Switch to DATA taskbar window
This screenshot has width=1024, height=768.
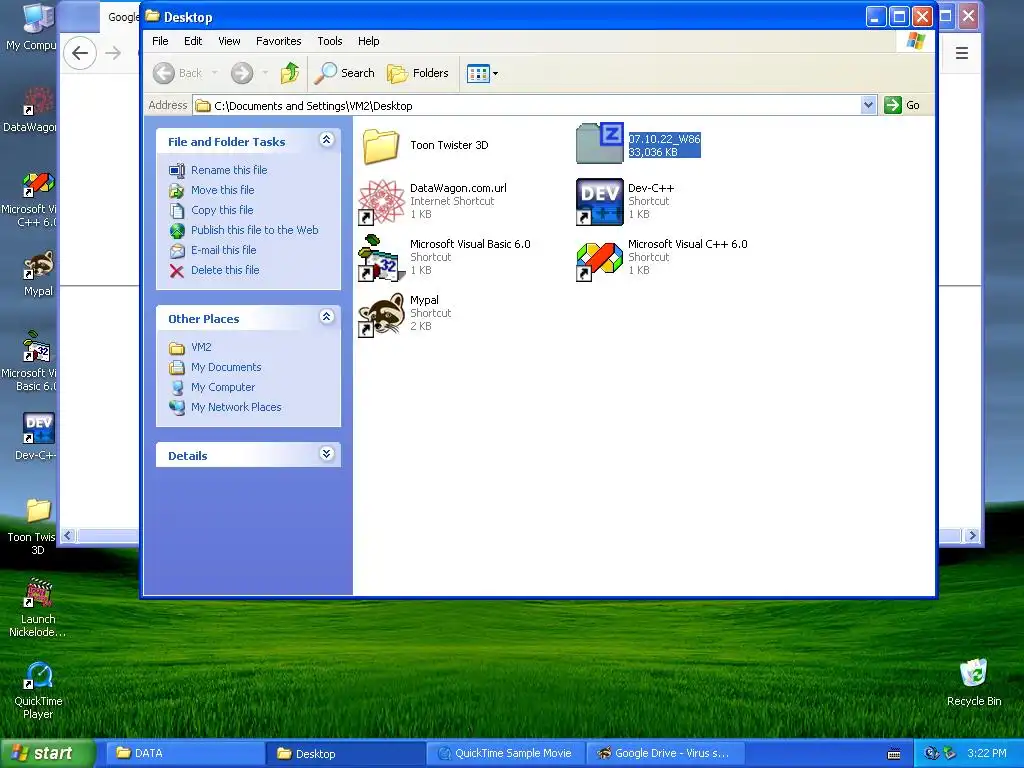(185, 753)
